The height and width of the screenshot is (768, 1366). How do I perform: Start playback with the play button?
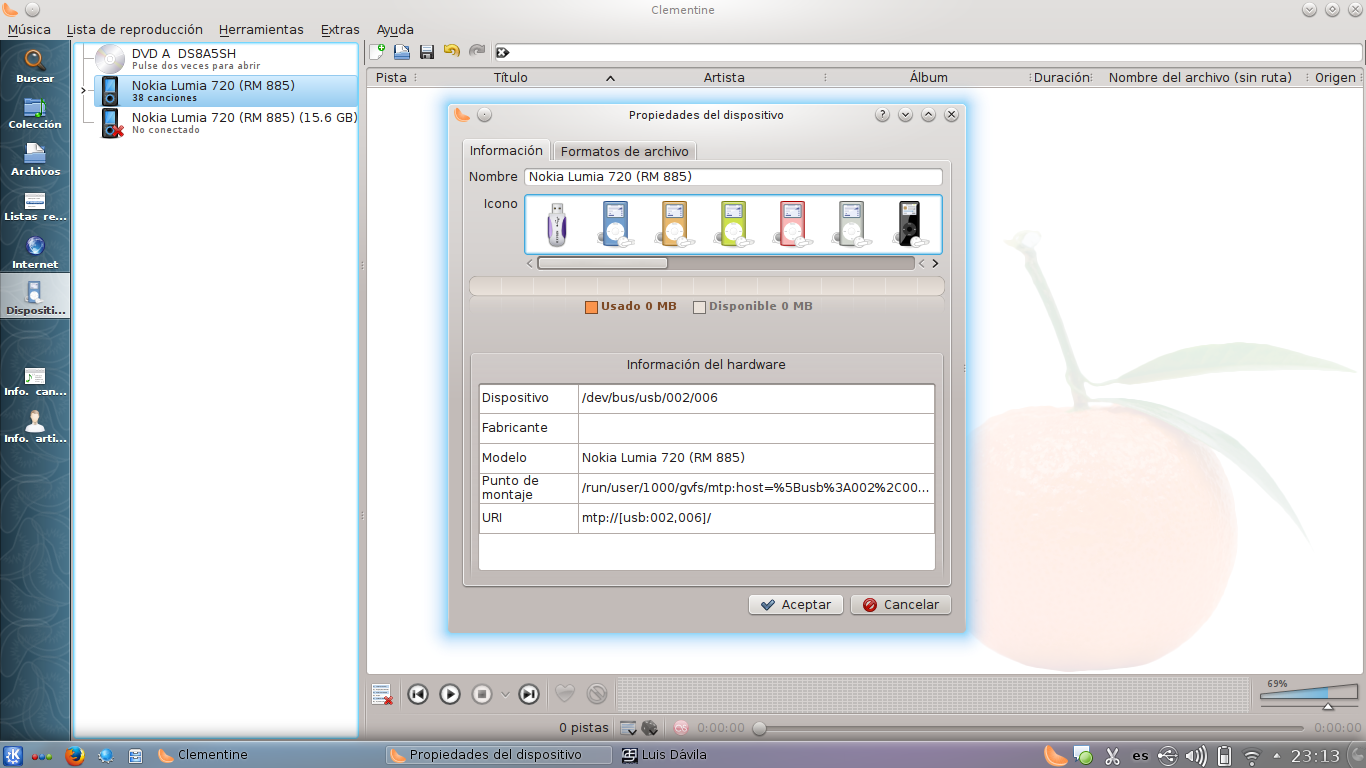point(450,694)
